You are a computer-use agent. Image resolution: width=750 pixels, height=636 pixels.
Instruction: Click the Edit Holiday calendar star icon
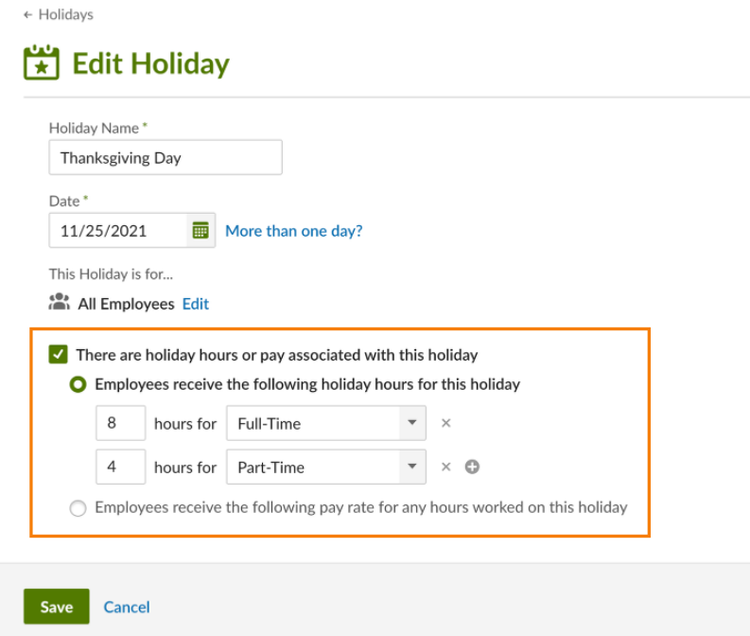41,64
